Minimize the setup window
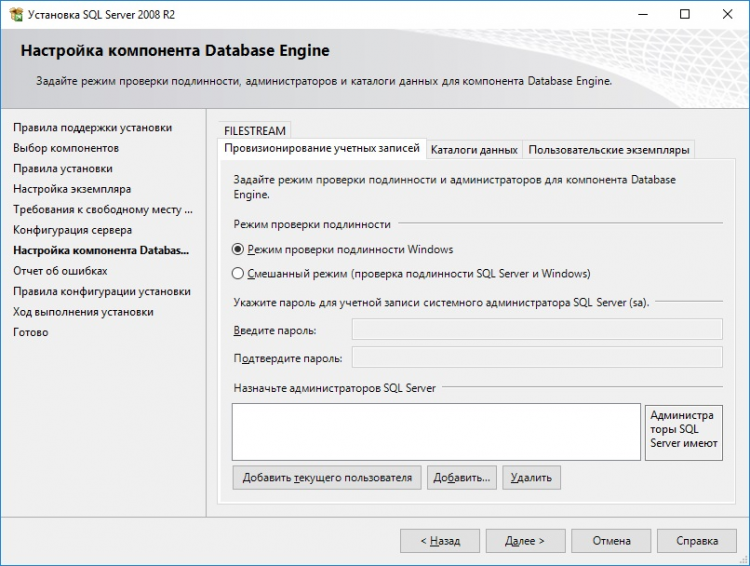The image size is (750, 566). coord(639,15)
